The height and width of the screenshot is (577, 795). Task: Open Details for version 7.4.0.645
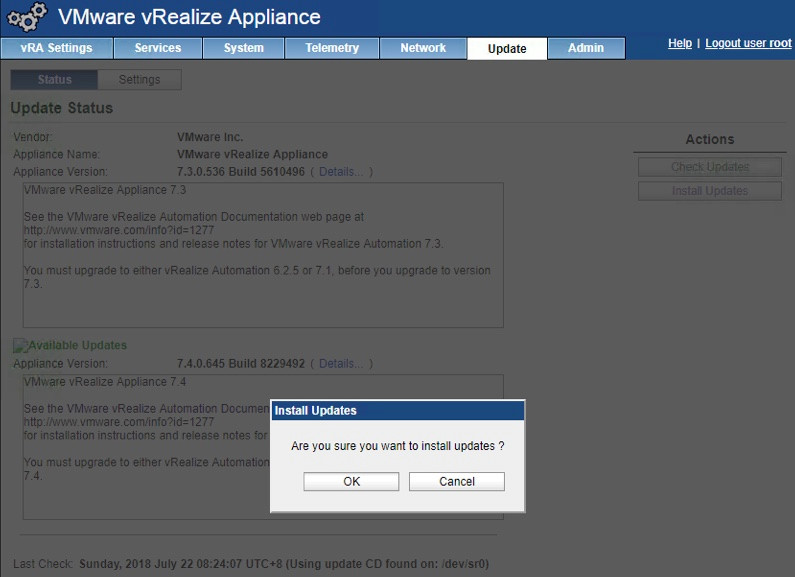tap(341, 364)
